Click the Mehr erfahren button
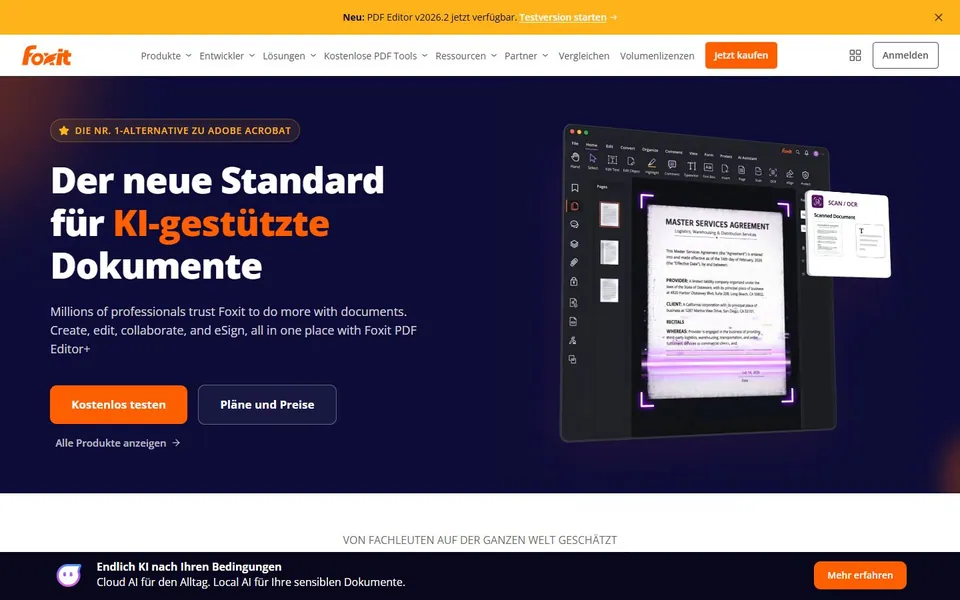The width and height of the screenshot is (960, 600). pos(860,575)
